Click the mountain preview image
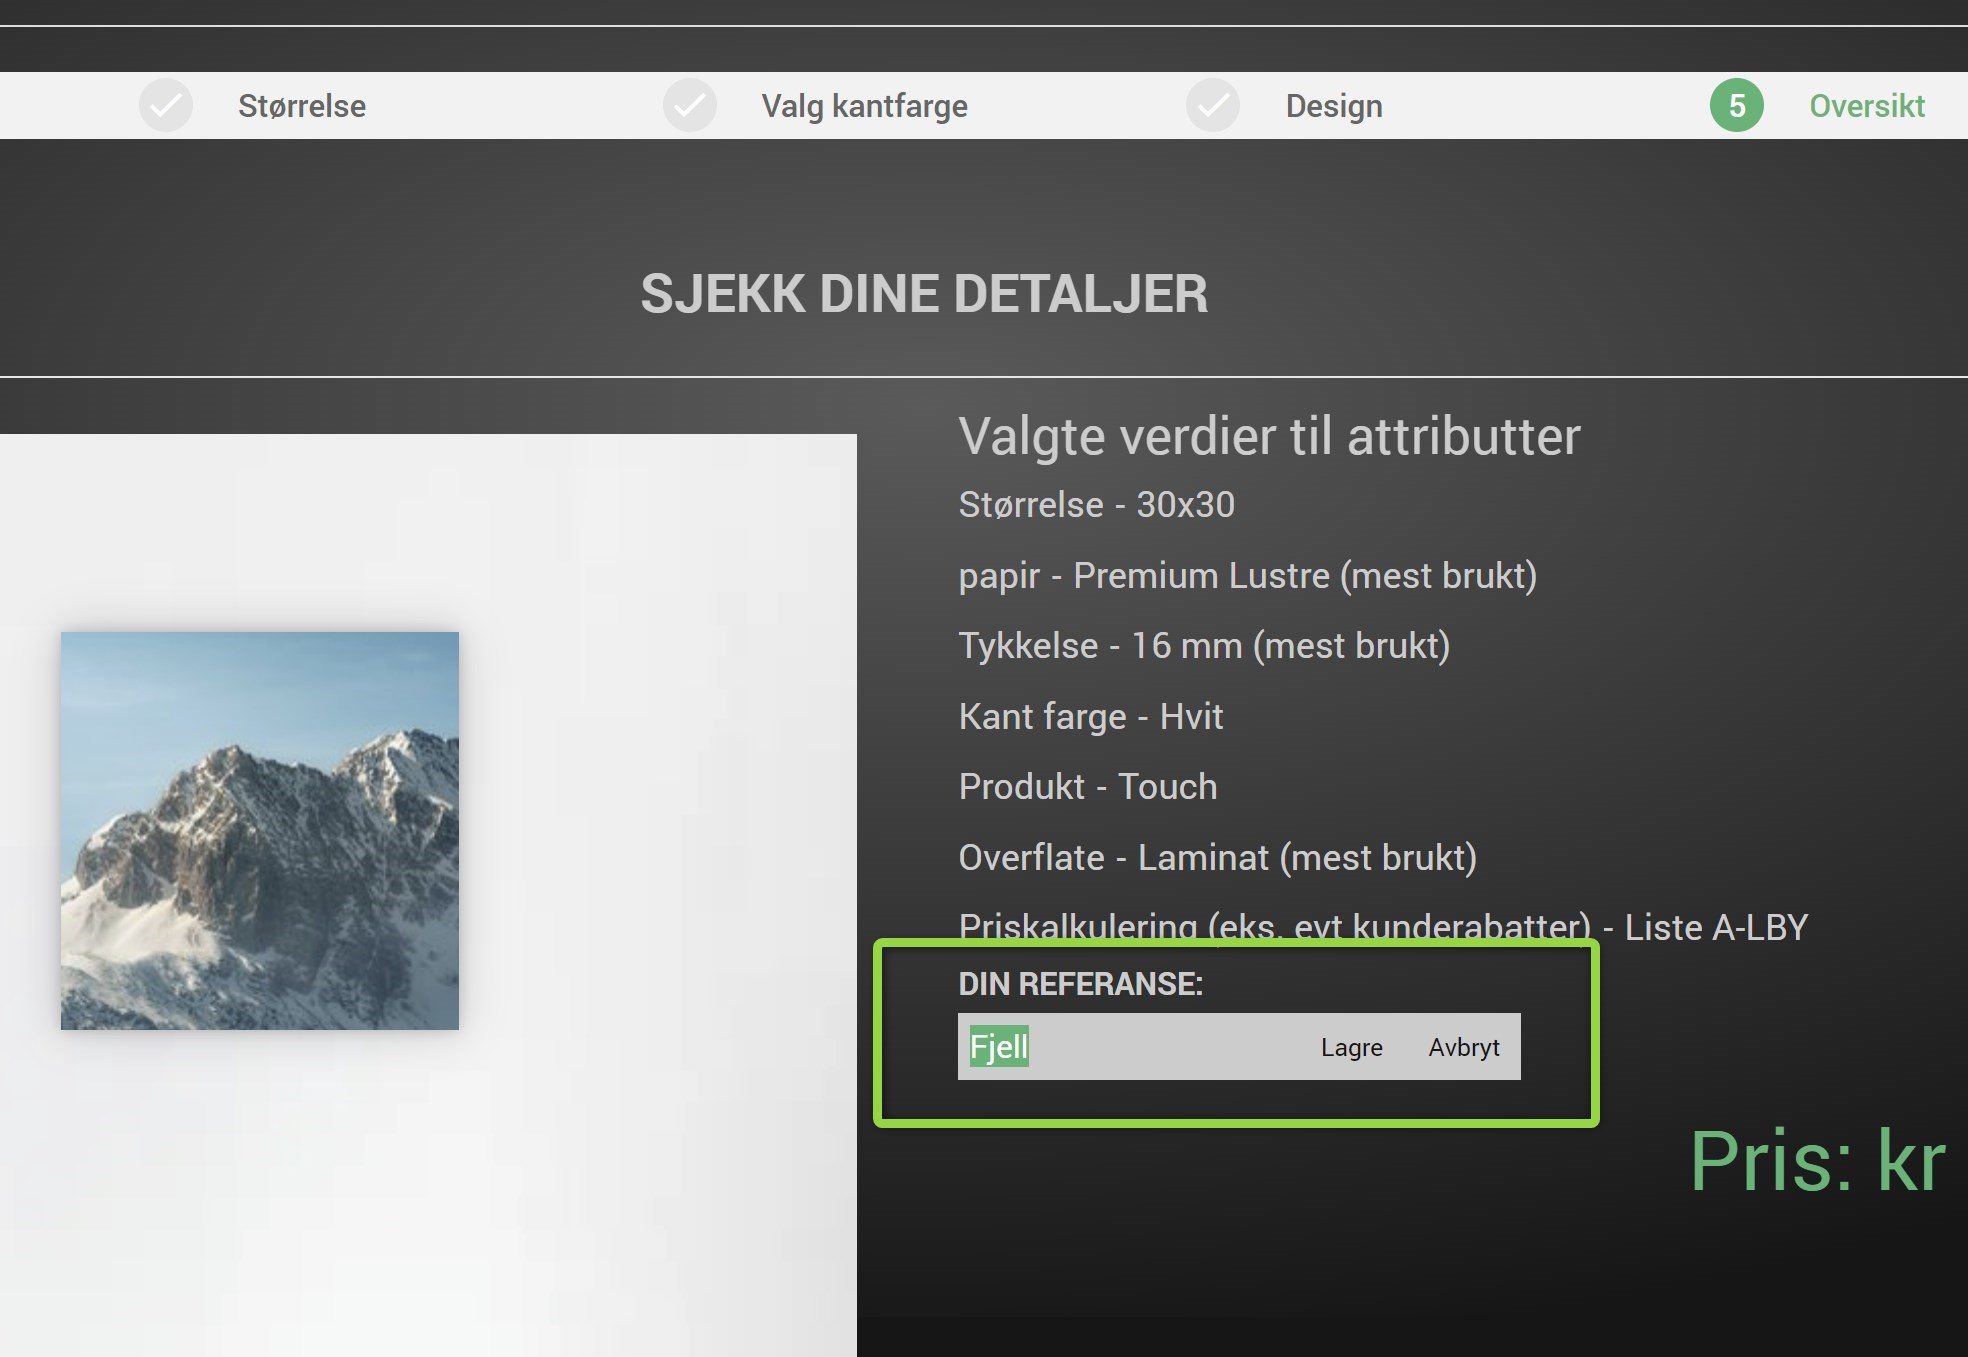 click(x=260, y=830)
